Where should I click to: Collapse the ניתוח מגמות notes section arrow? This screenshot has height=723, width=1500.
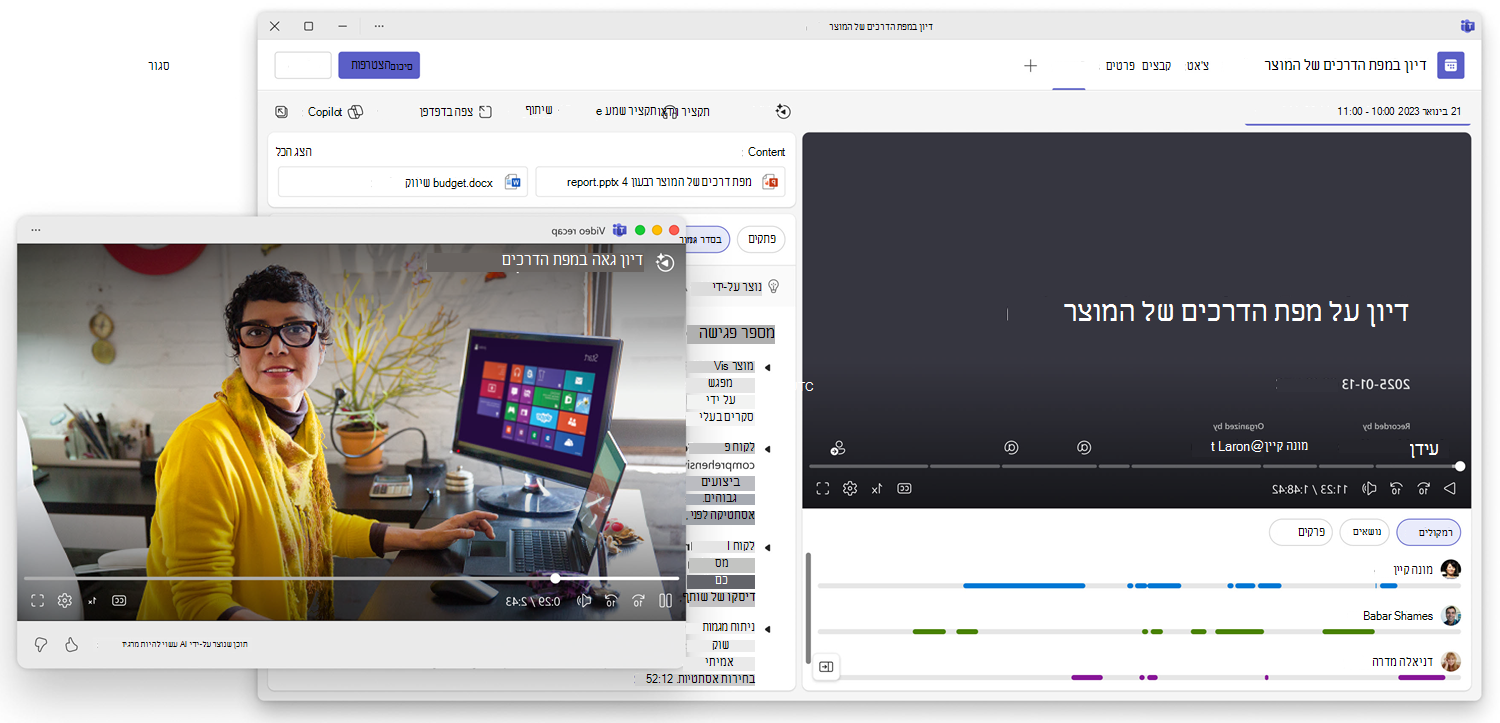click(767, 629)
